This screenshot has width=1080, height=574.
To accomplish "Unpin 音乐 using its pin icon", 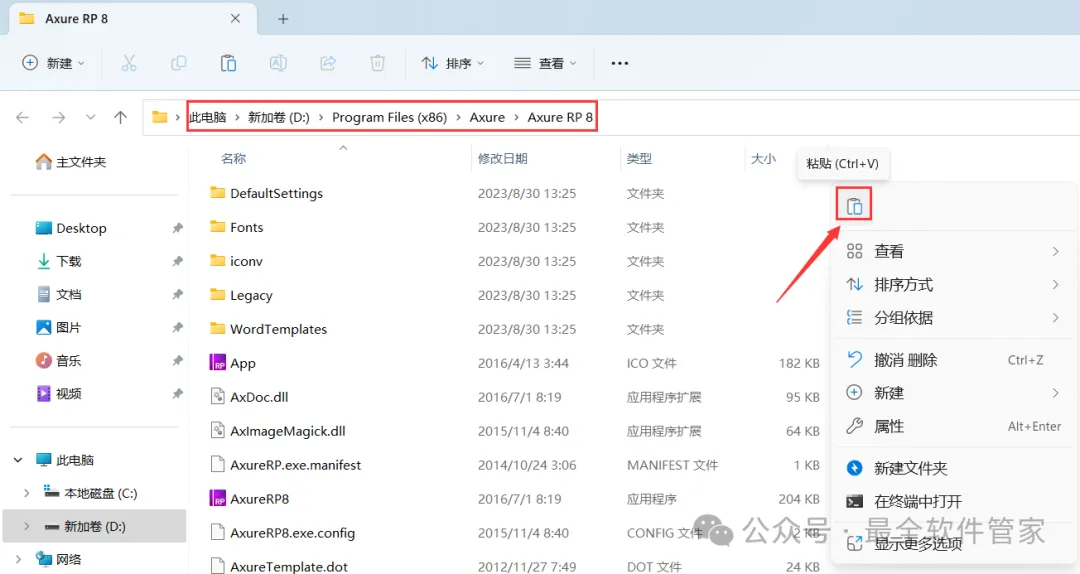I will click(x=178, y=360).
